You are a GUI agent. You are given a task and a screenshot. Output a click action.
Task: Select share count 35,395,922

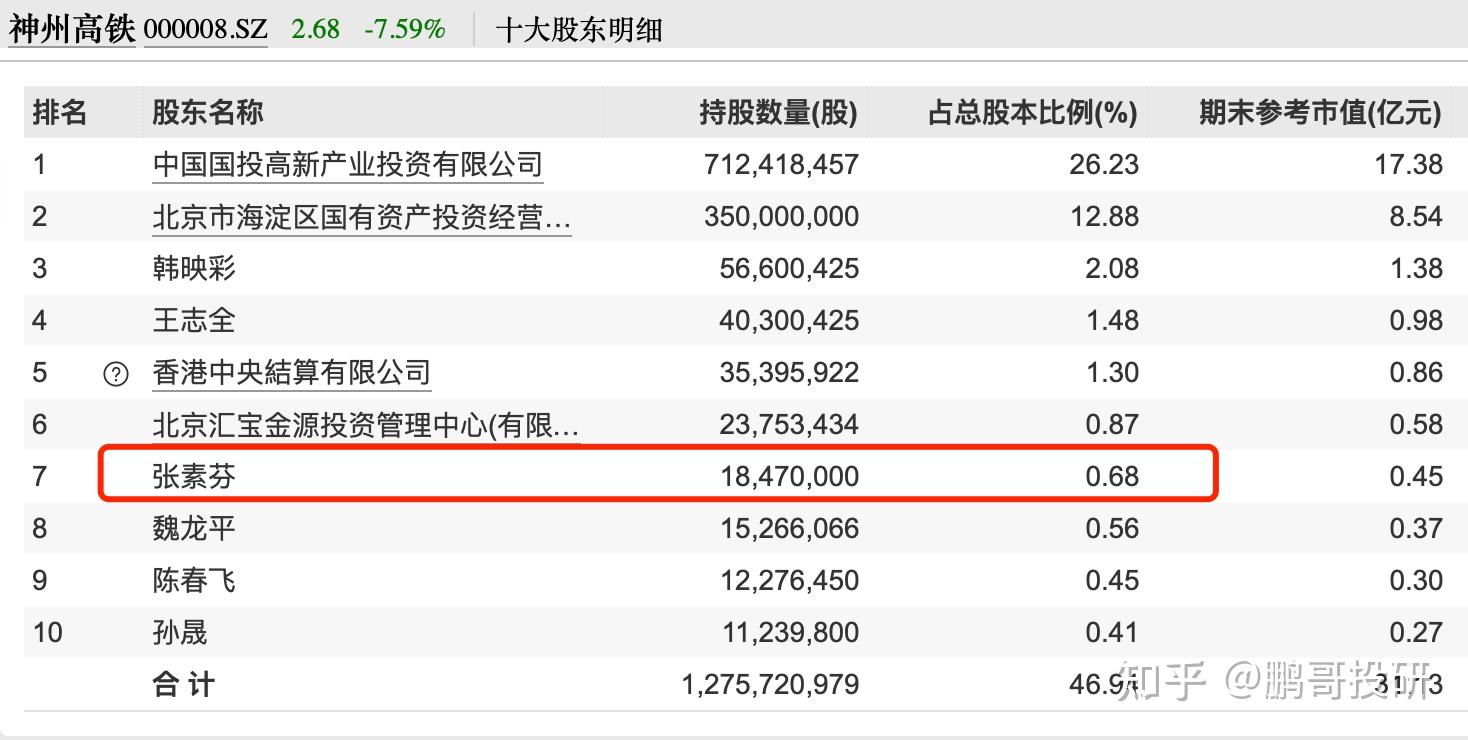tap(789, 372)
